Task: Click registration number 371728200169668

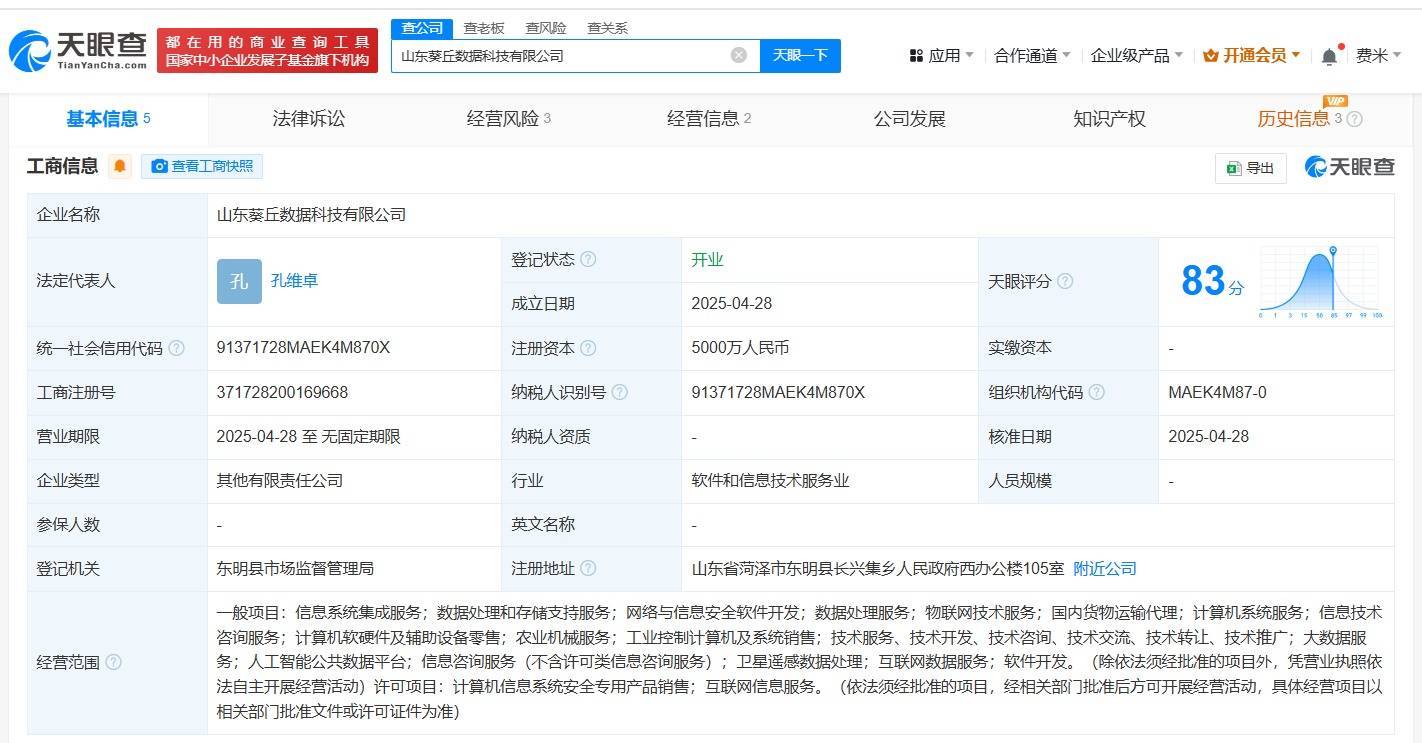Action: click(x=282, y=392)
